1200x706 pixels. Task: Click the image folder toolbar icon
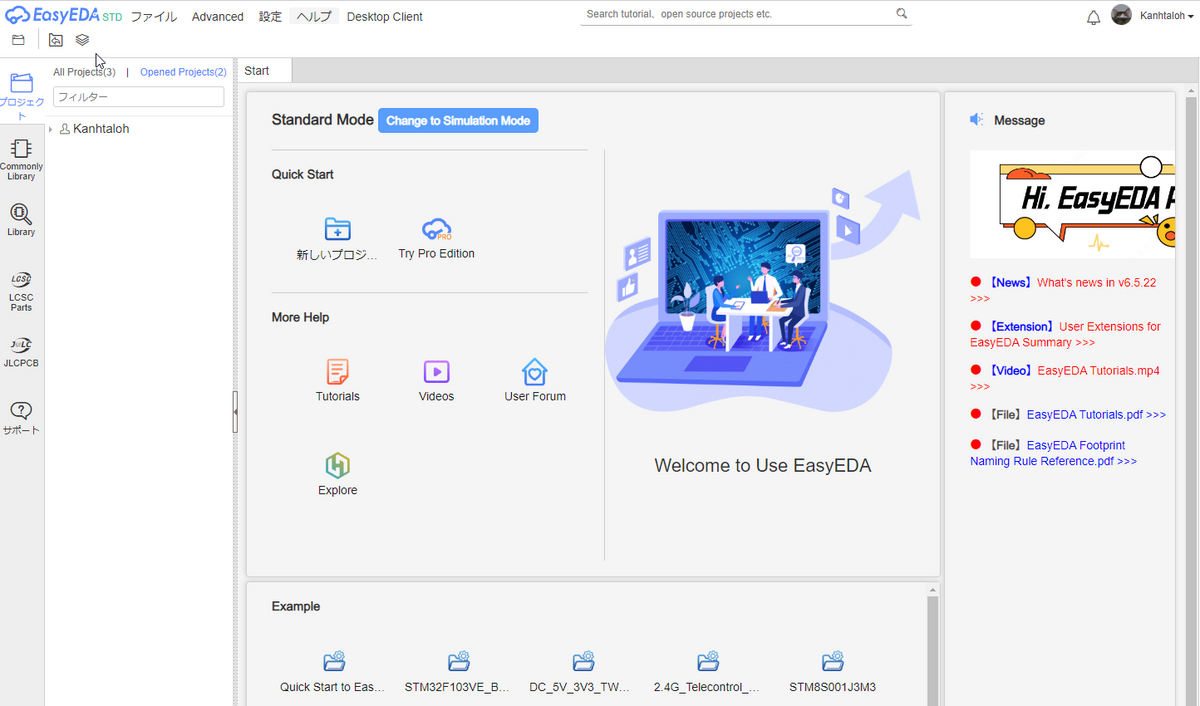(x=56, y=40)
